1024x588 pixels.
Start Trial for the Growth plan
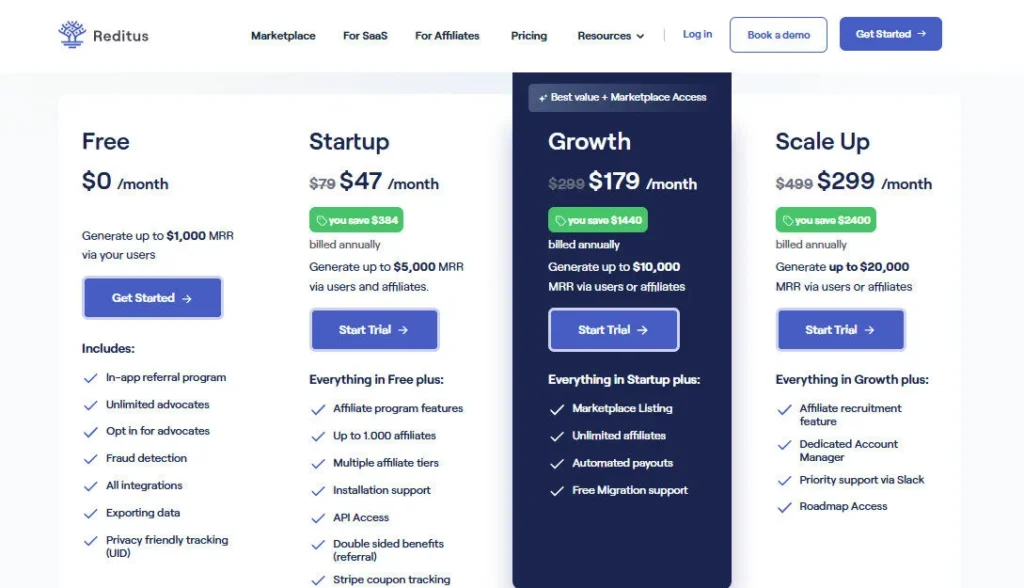click(x=613, y=330)
